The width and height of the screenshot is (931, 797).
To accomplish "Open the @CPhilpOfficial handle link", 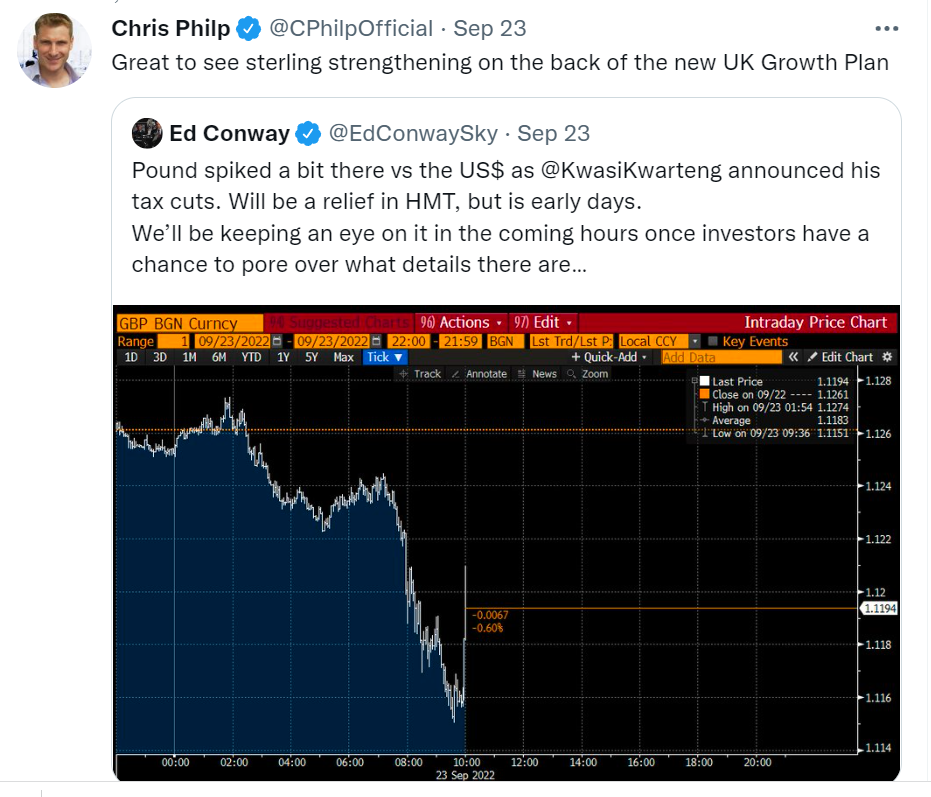I will pos(351,29).
